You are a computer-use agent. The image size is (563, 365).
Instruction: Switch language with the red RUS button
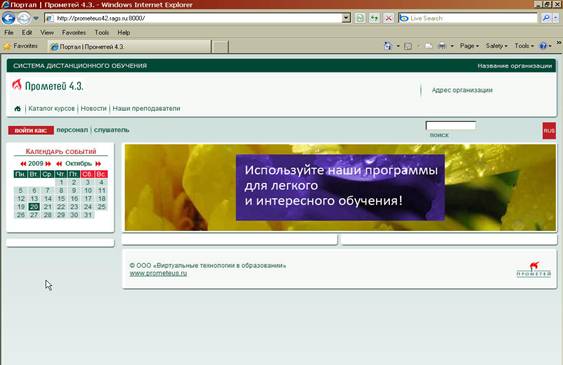click(x=549, y=131)
